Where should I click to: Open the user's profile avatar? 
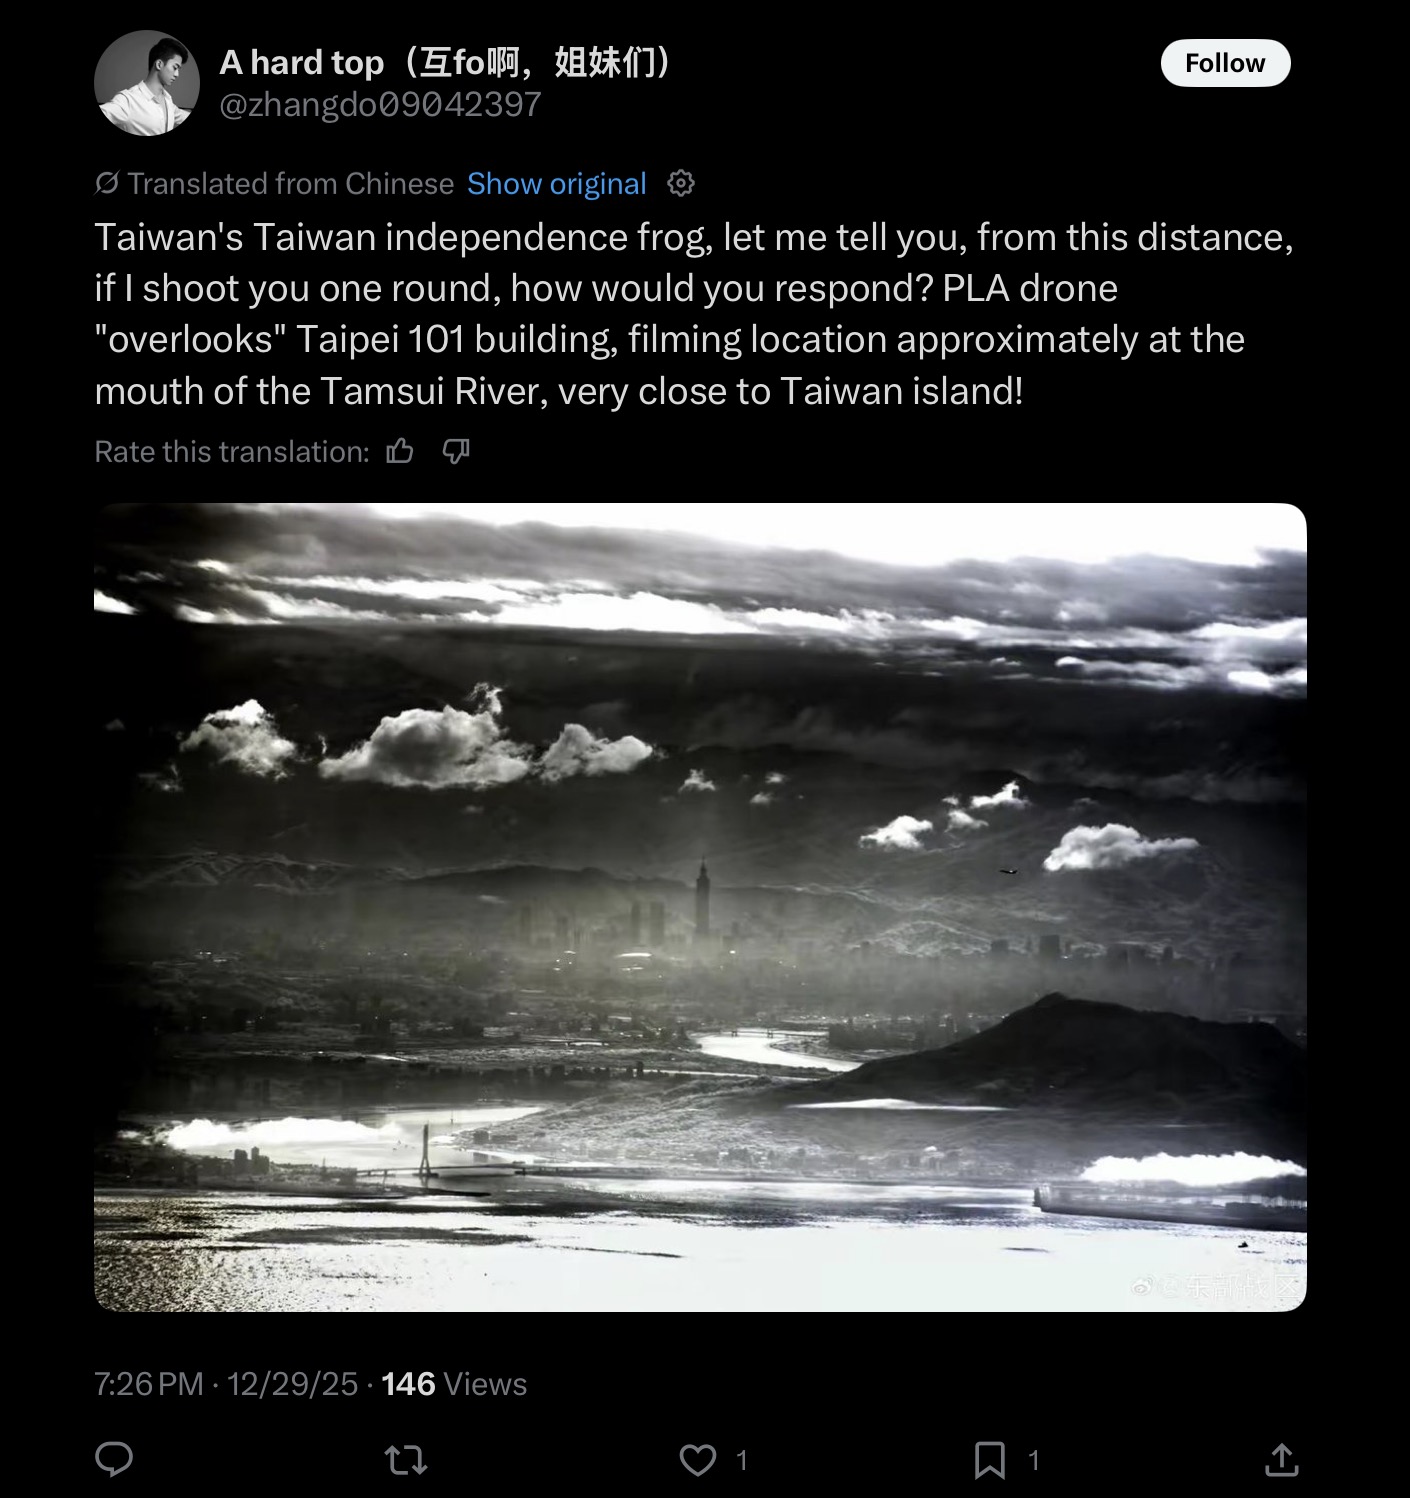point(147,82)
